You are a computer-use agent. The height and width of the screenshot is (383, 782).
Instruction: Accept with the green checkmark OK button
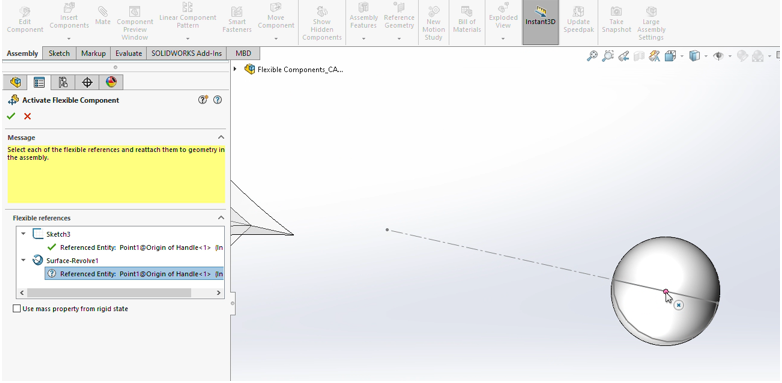(11, 116)
